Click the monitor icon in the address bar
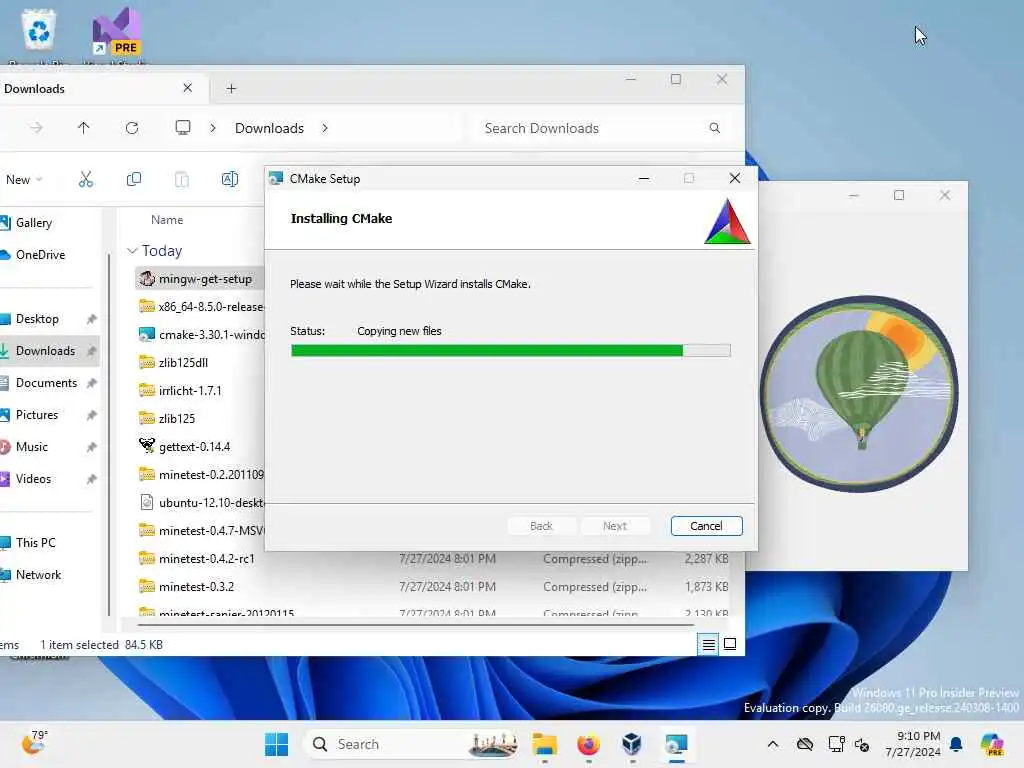Viewport: 1024px width, 768px height. point(183,127)
